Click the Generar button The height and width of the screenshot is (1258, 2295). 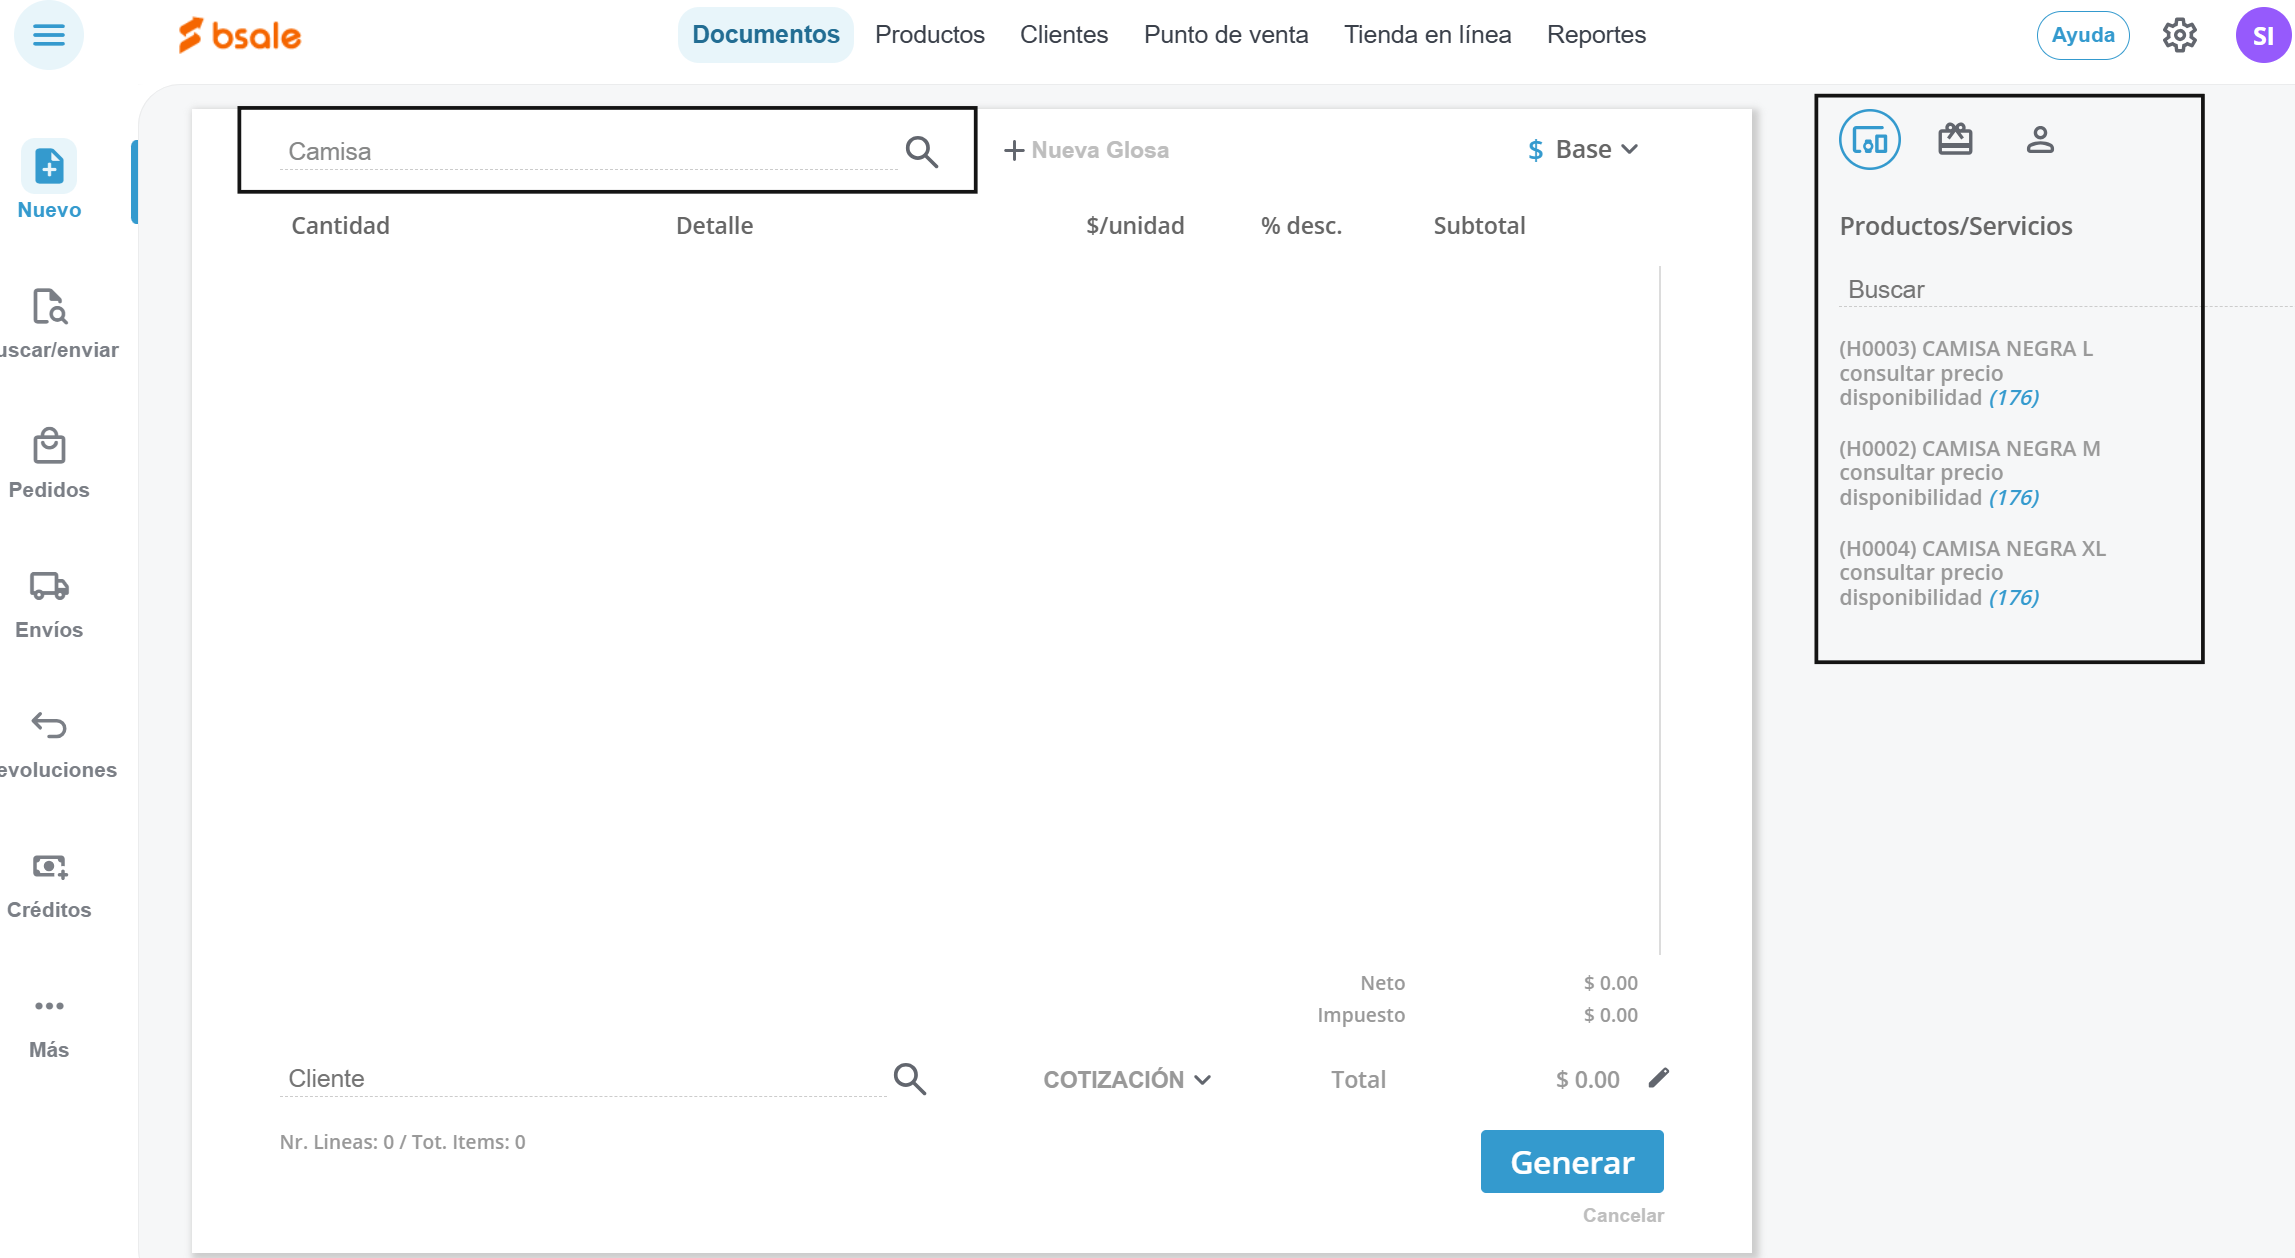click(x=1571, y=1162)
